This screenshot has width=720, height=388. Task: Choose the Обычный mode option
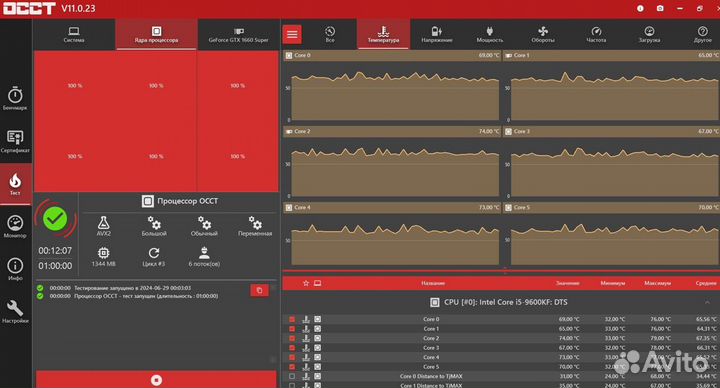pyautogui.click(x=204, y=226)
